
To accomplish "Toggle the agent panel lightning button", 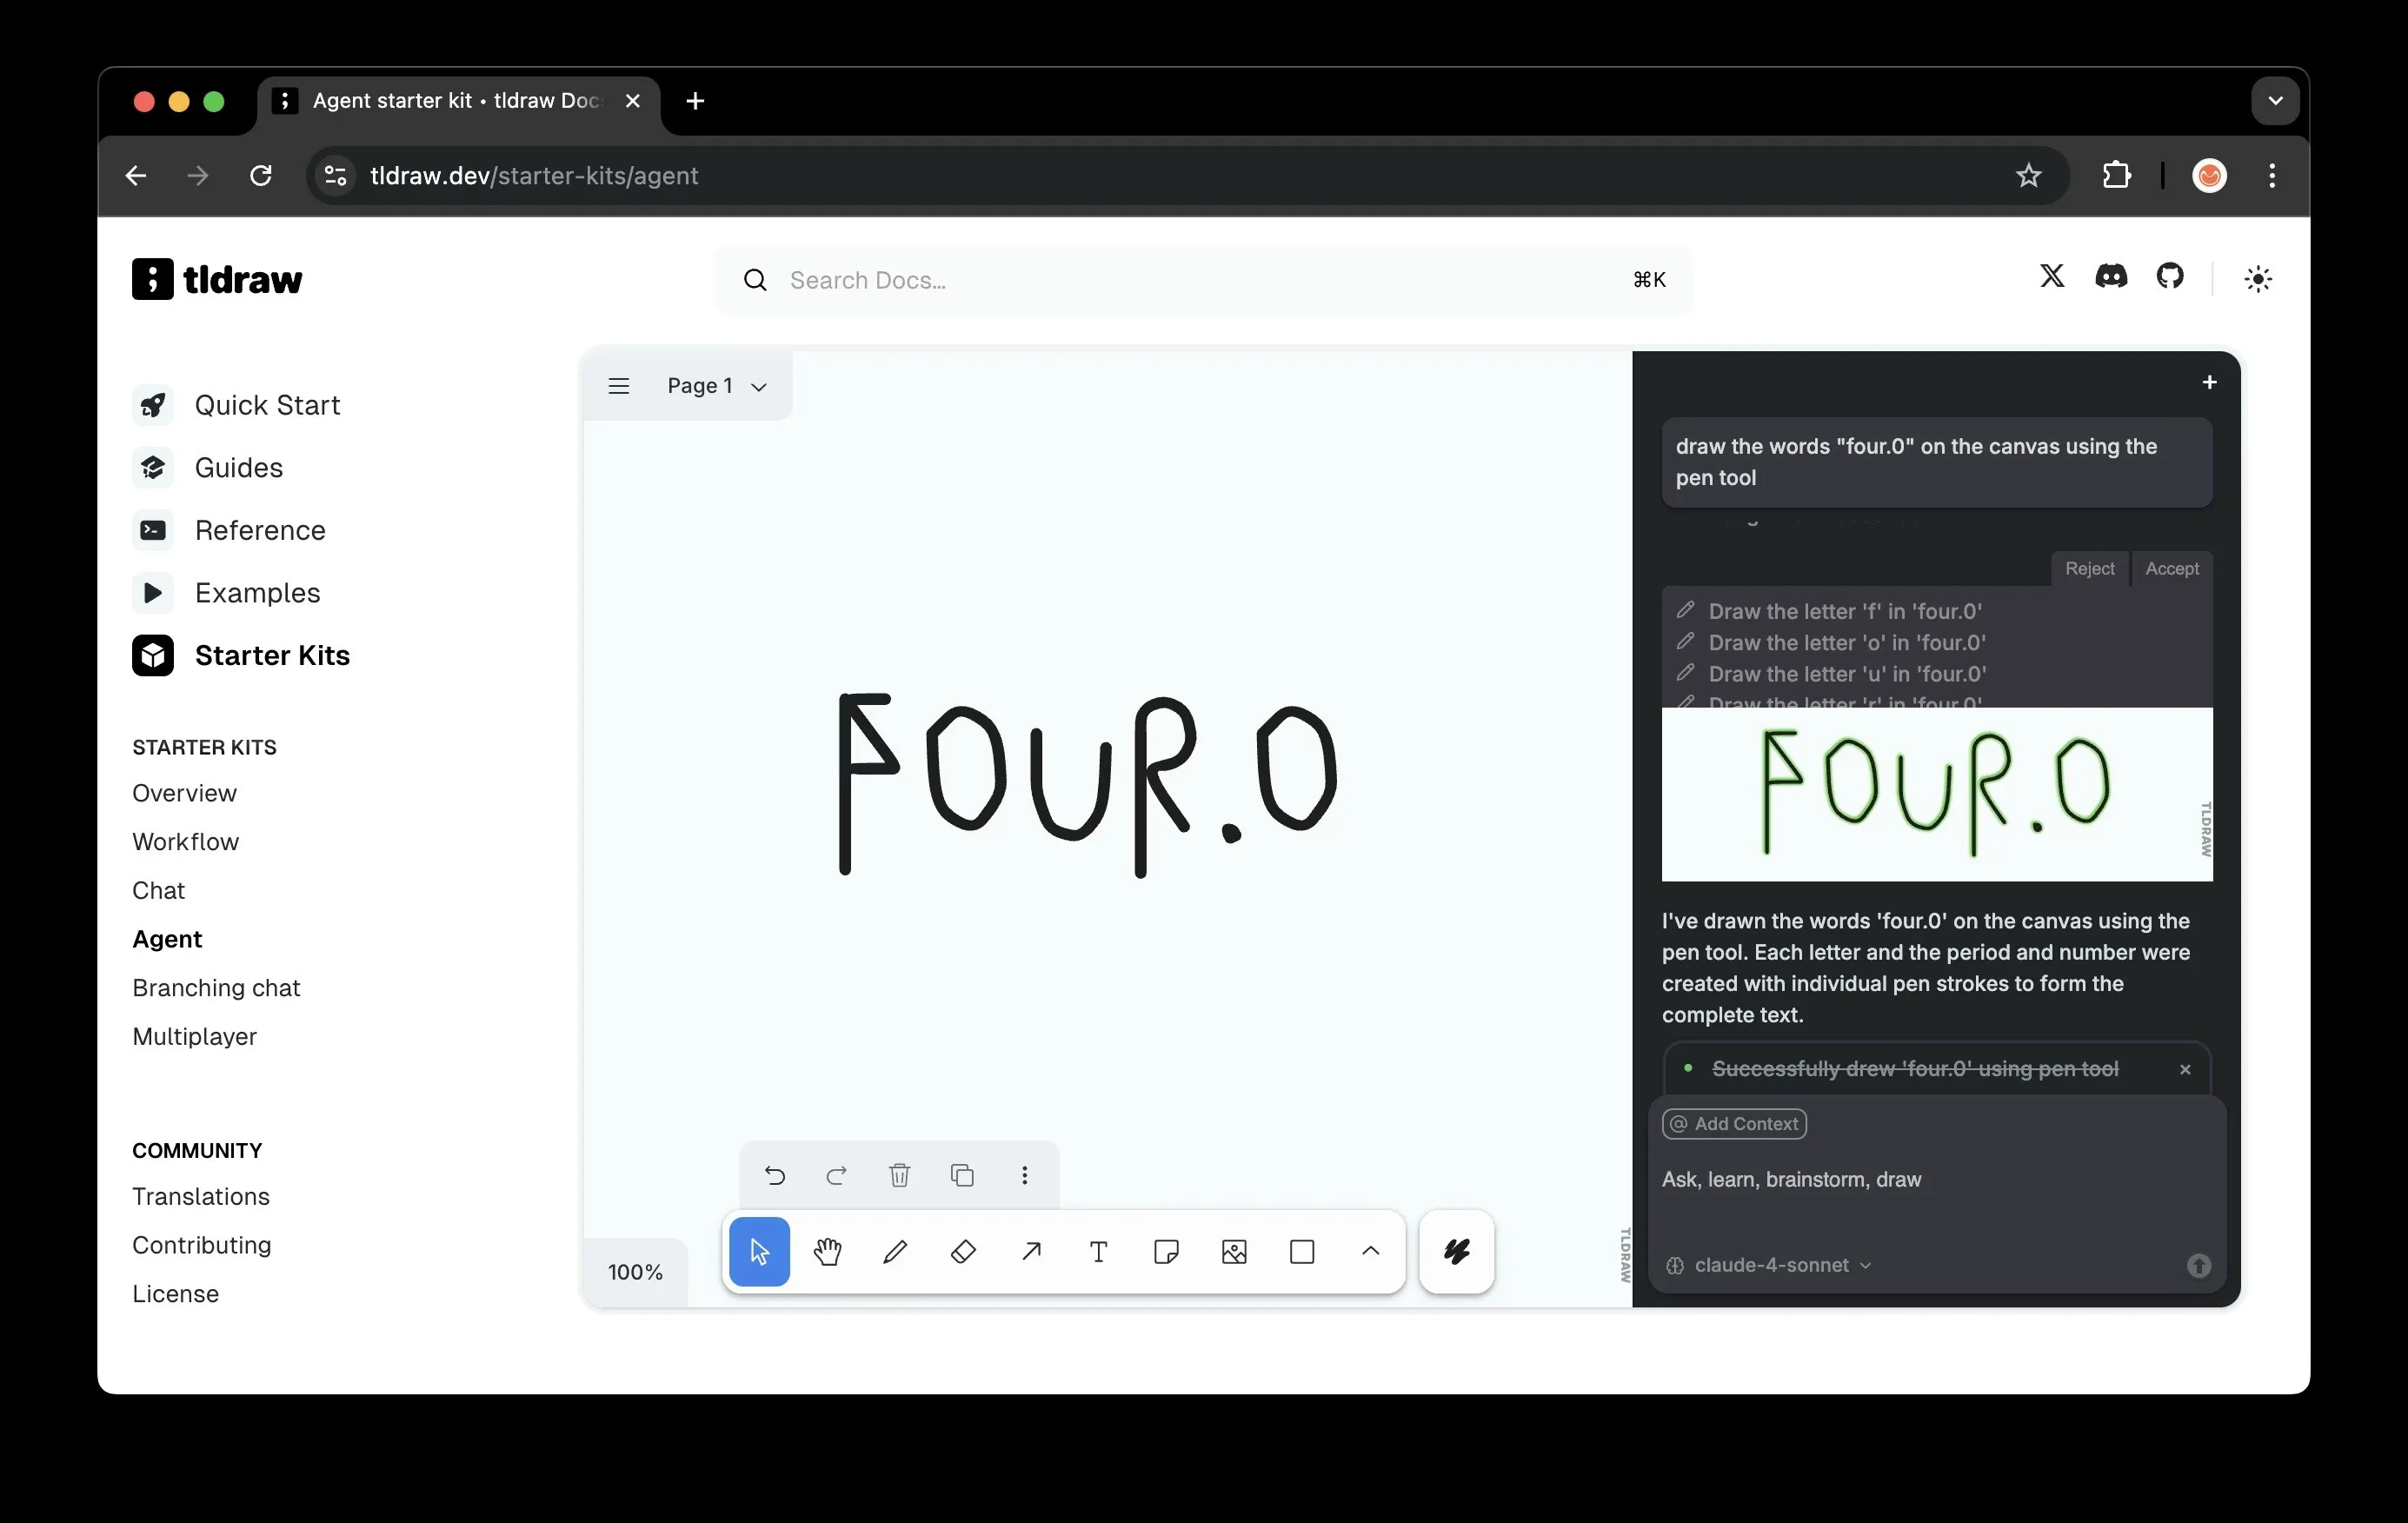I will pos(1456,1251).
